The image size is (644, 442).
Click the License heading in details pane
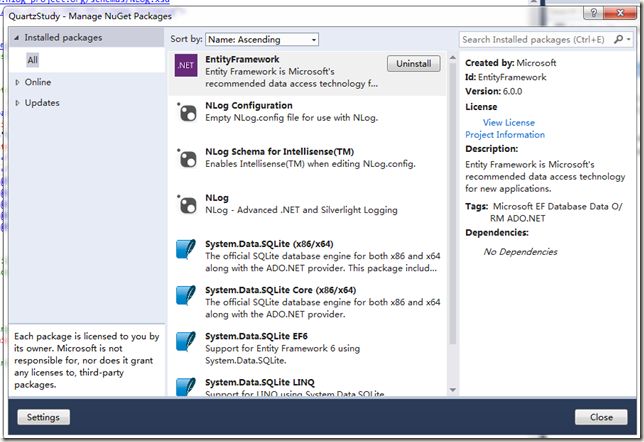coord(481,107)
